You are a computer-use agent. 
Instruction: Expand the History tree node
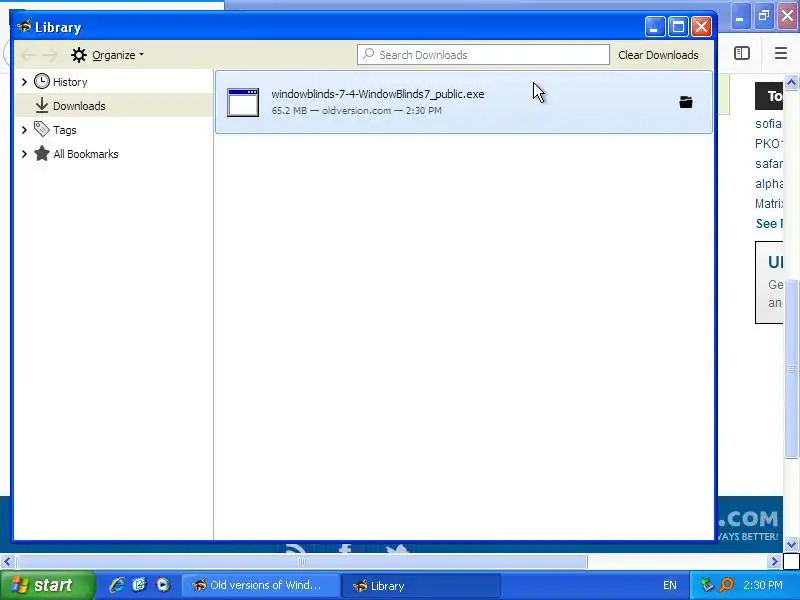coord(24,82)
